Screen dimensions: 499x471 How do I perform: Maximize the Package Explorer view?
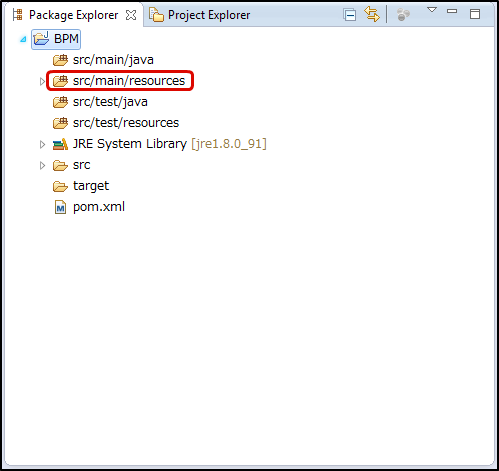click(x=475, y=14)
